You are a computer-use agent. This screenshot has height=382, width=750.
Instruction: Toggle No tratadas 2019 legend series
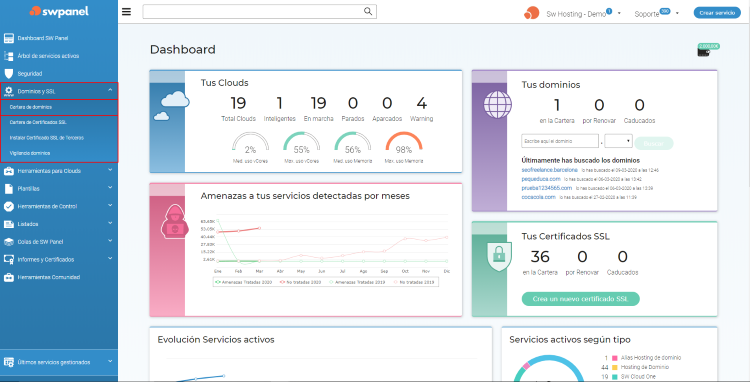click(413, 283)
